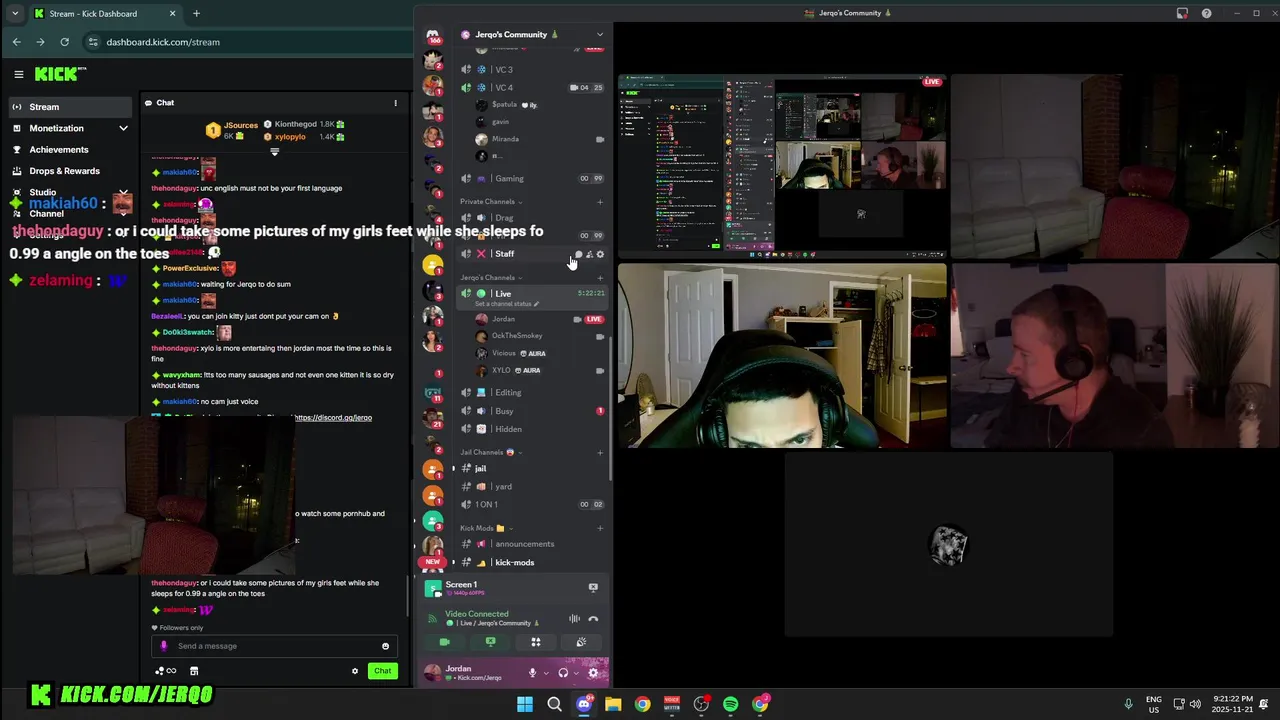Image resolution: width=1280 pixels, height=720 pixels.
Task: Join the Hidden voice channel
Action: point(532,429)
